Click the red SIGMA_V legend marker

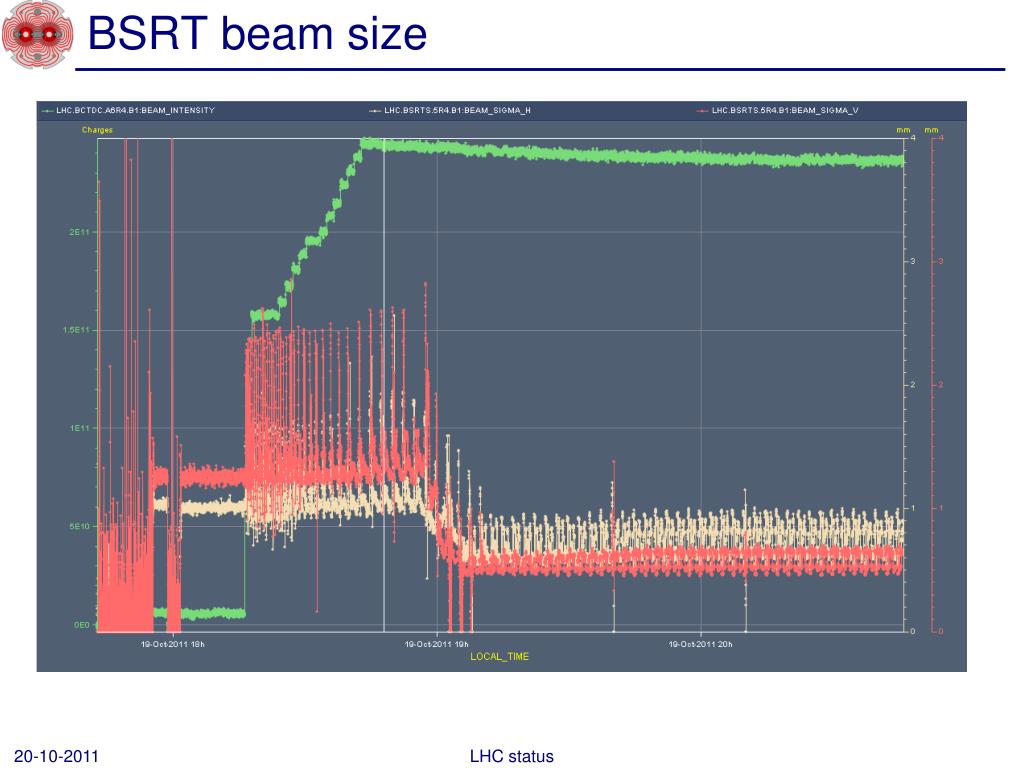(703, 111)
